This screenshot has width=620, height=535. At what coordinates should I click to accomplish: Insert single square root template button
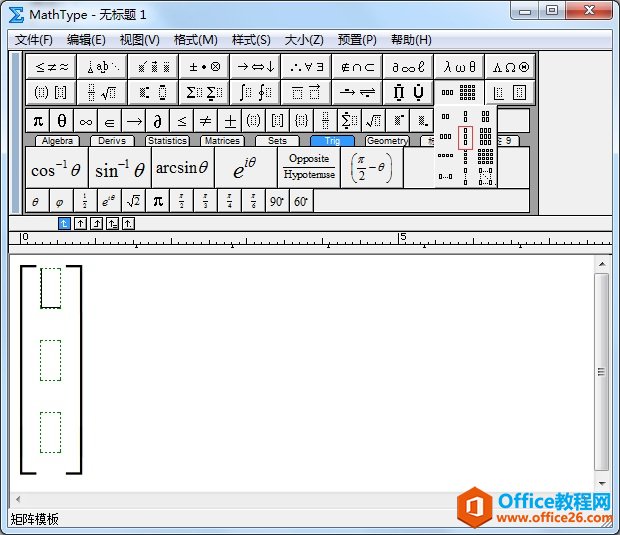[x=373, y=121]
